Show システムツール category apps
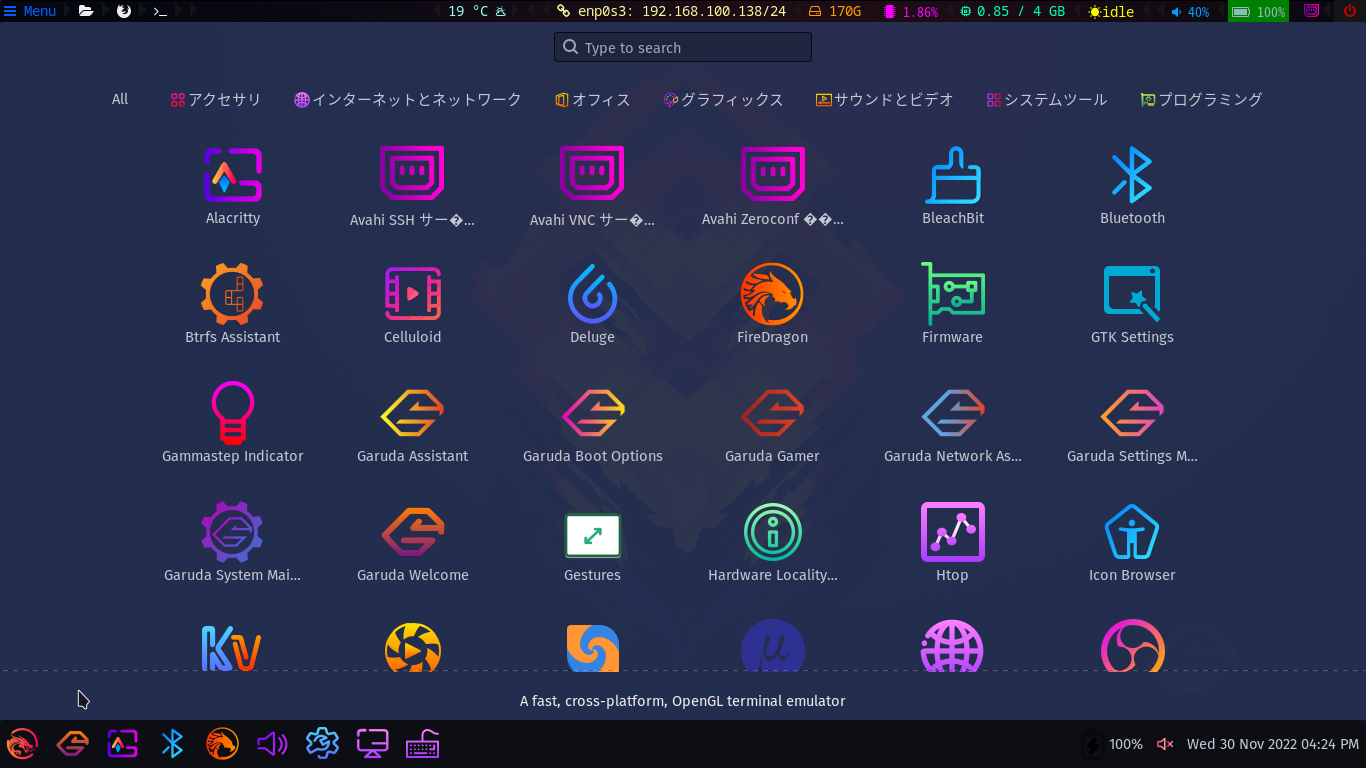 [1046, 99]
